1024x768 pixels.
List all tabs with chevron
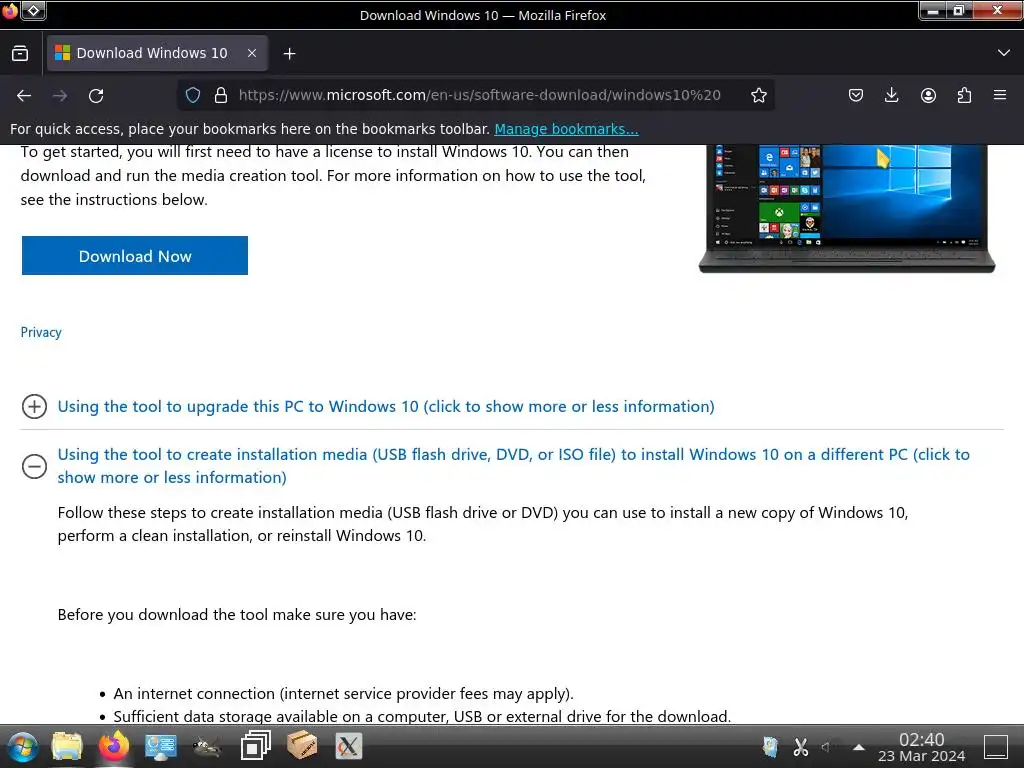click(x=1004, y=53)
